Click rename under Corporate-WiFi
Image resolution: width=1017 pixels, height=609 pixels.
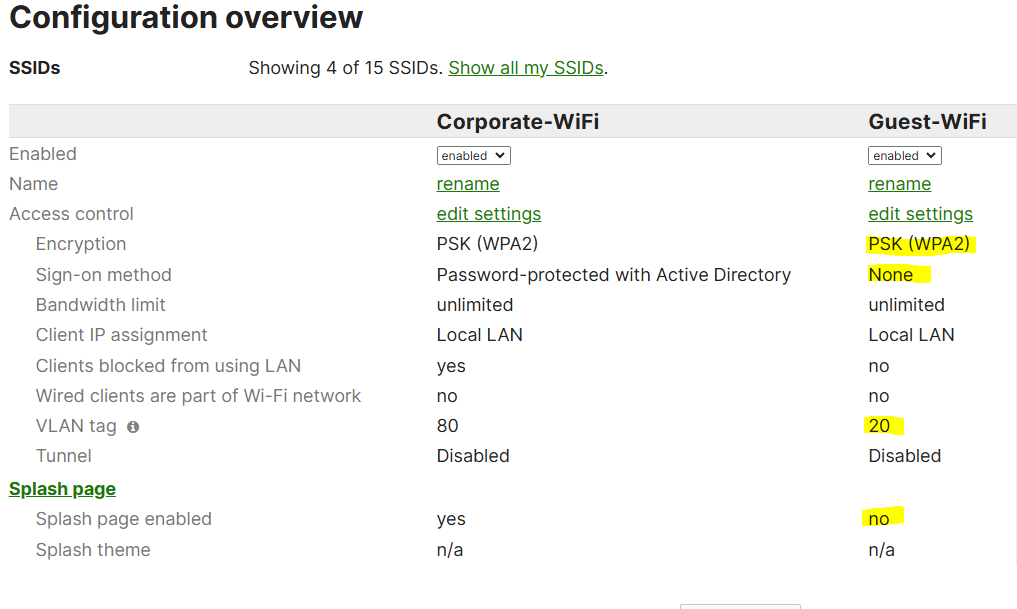[x=468, y=184]
